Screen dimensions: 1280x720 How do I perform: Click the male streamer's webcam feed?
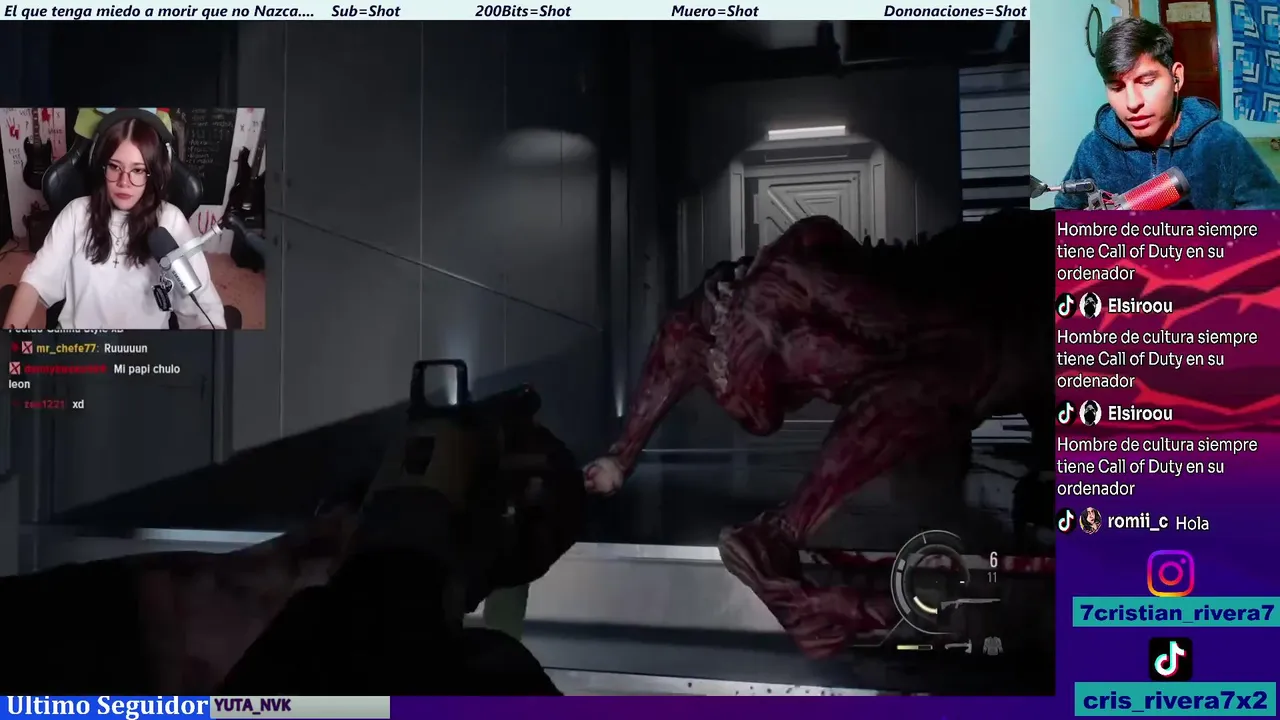(1155, 105)
